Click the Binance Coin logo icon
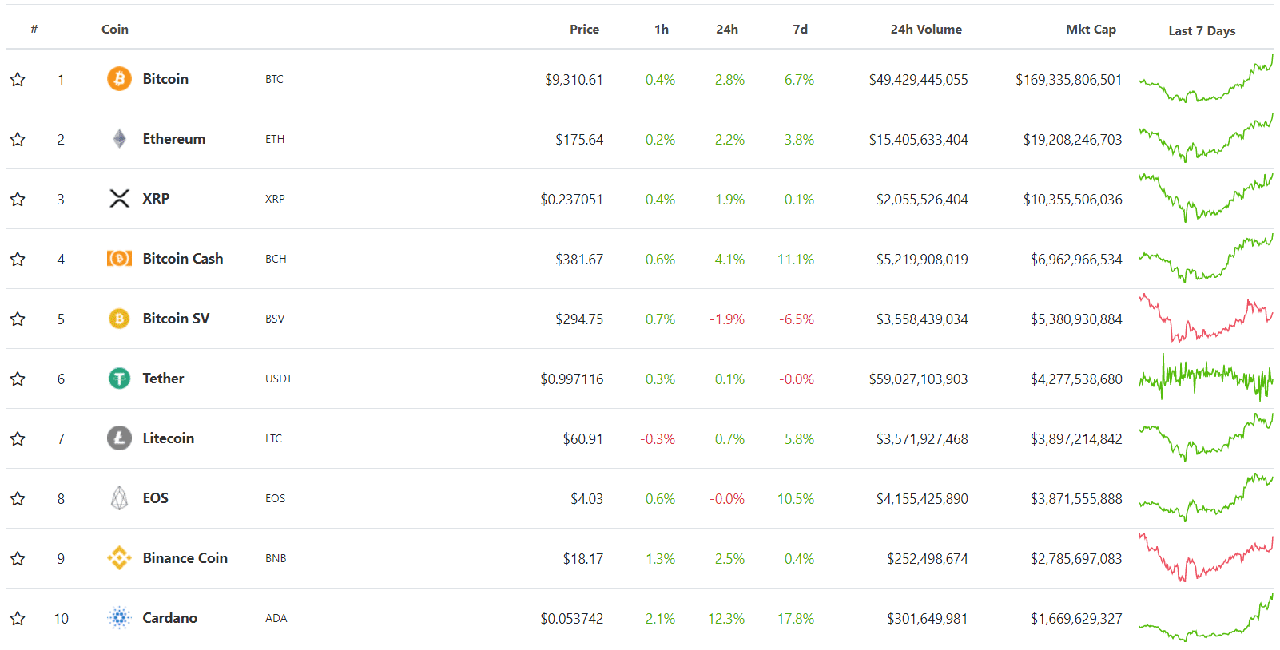The width and height of the screenshot is (1280, 650). point(119,559)
